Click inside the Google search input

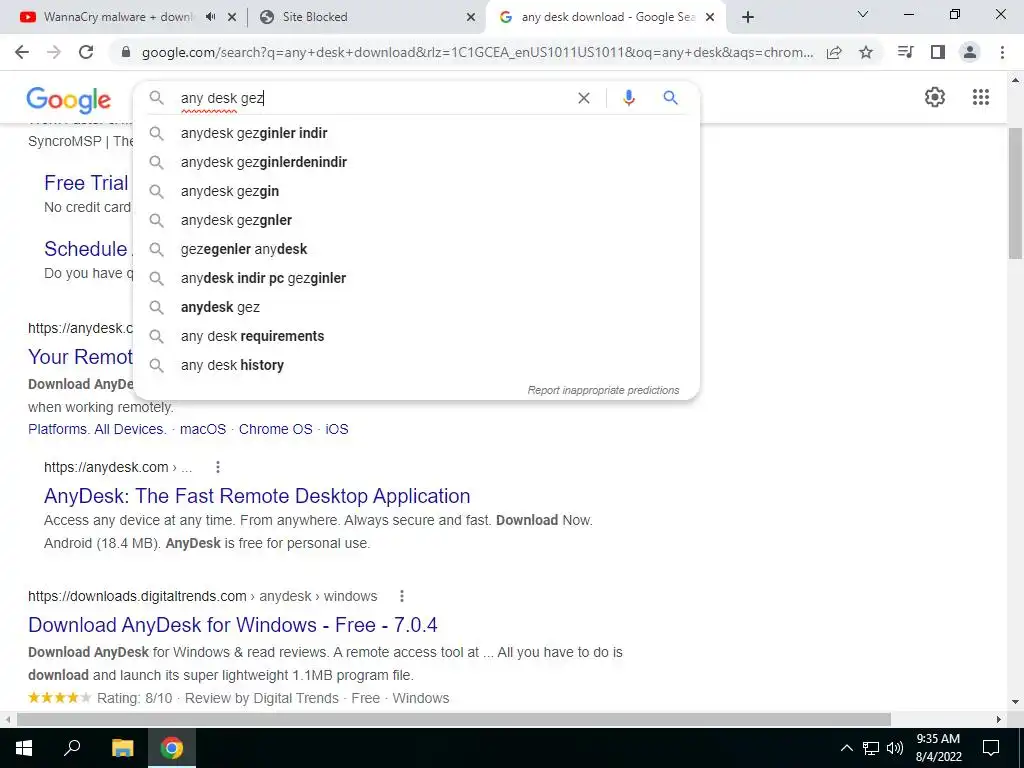coord(372,98)
